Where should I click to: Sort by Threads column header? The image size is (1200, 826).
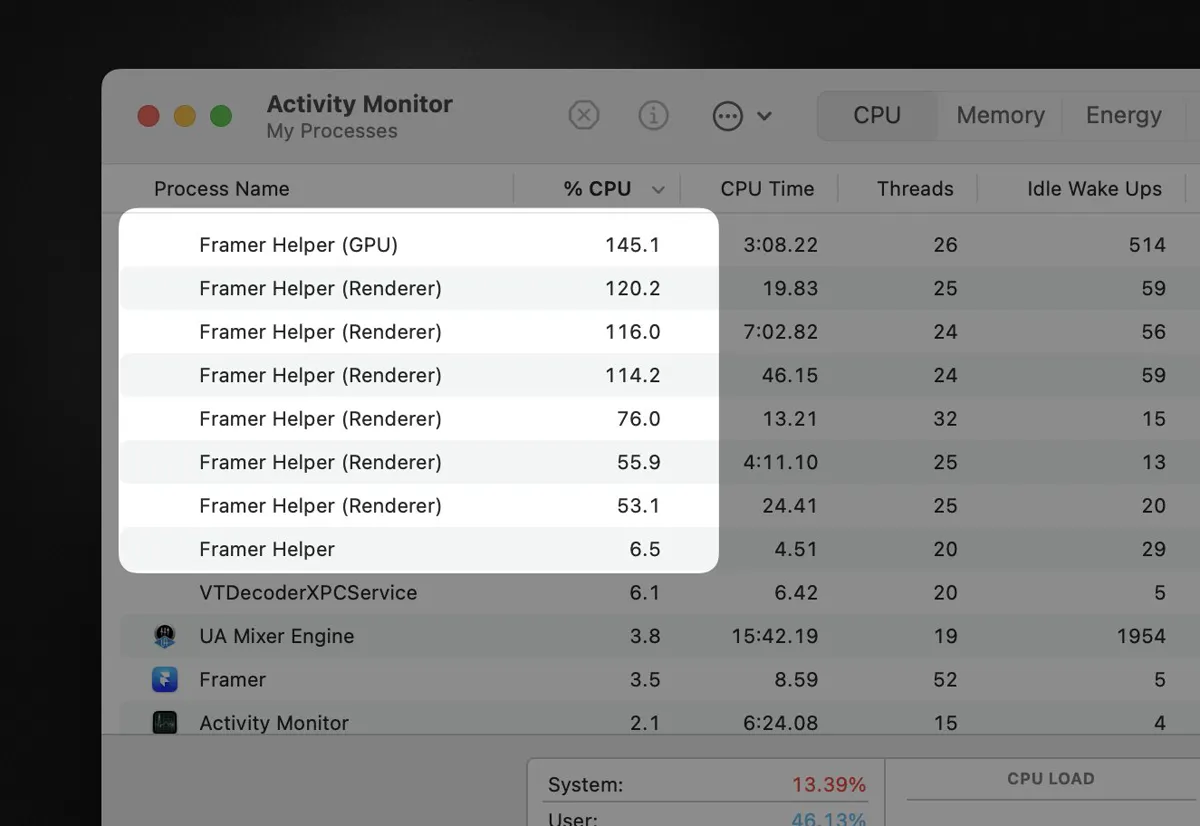[915, 189]
